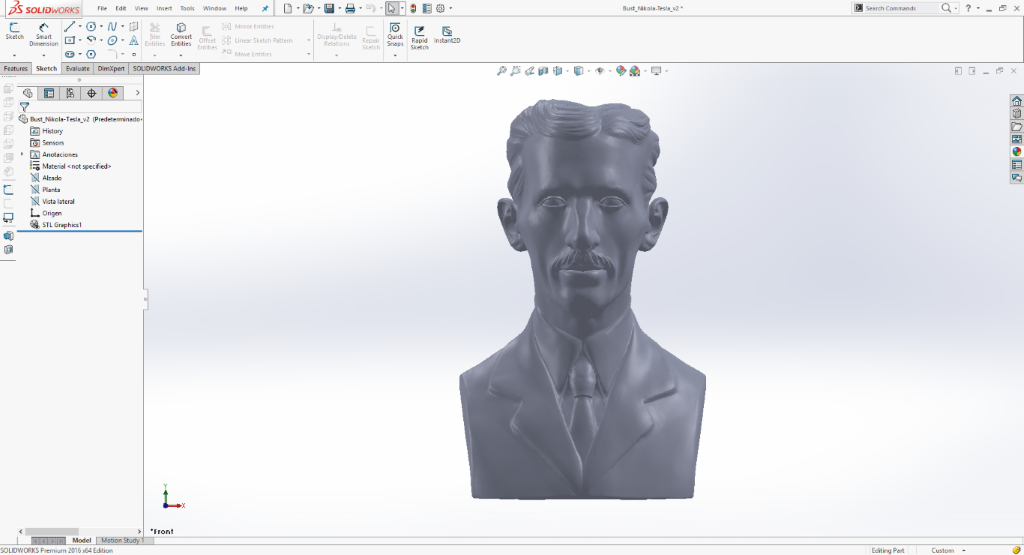Open SOLIDWORKS Resources home panel

tap(1017, 101)
